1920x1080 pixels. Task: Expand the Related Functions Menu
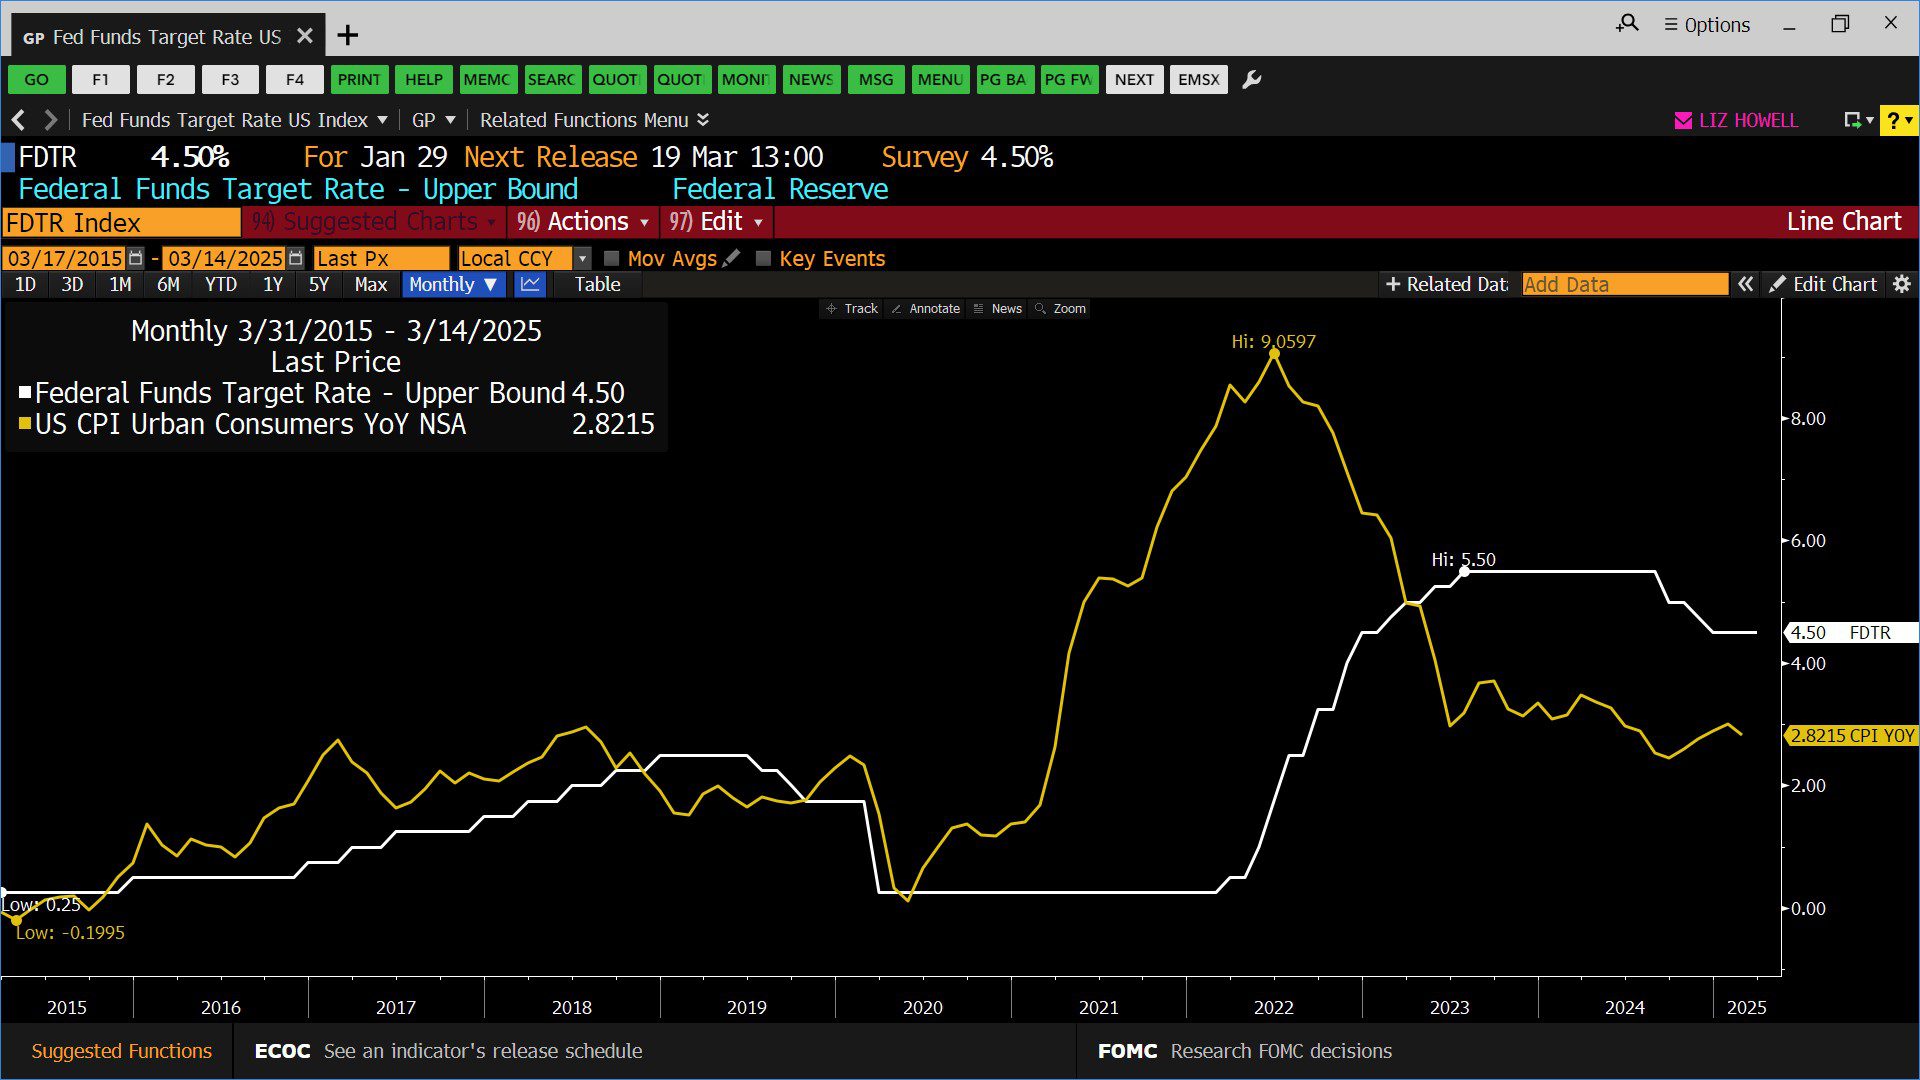tap(594, 120)
